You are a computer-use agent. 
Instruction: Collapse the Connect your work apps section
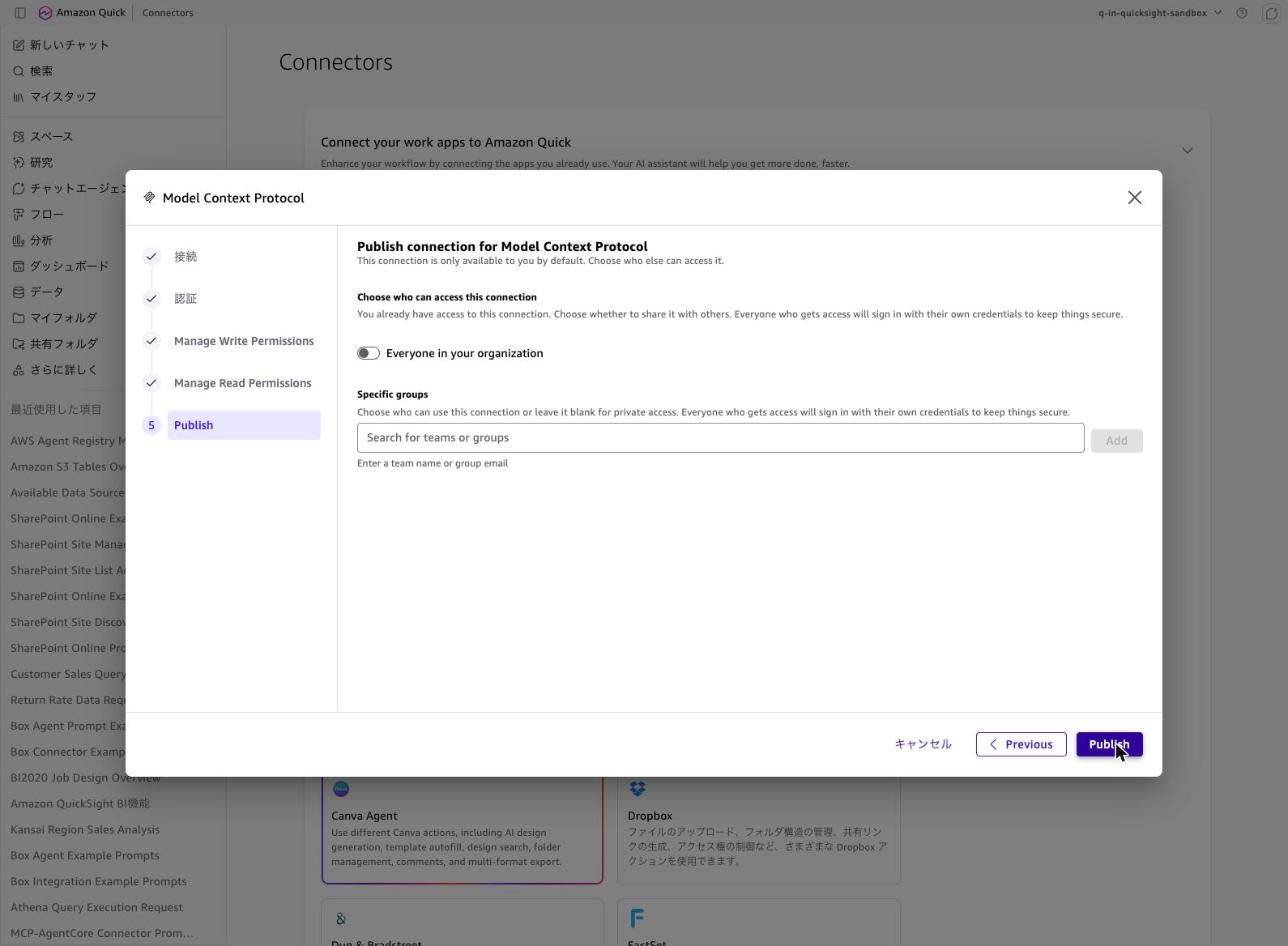(x=1187, y=150)
